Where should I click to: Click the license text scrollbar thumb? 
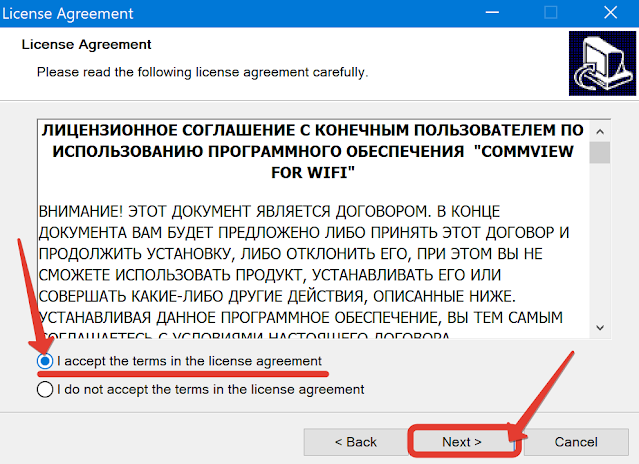click(599, 152)
